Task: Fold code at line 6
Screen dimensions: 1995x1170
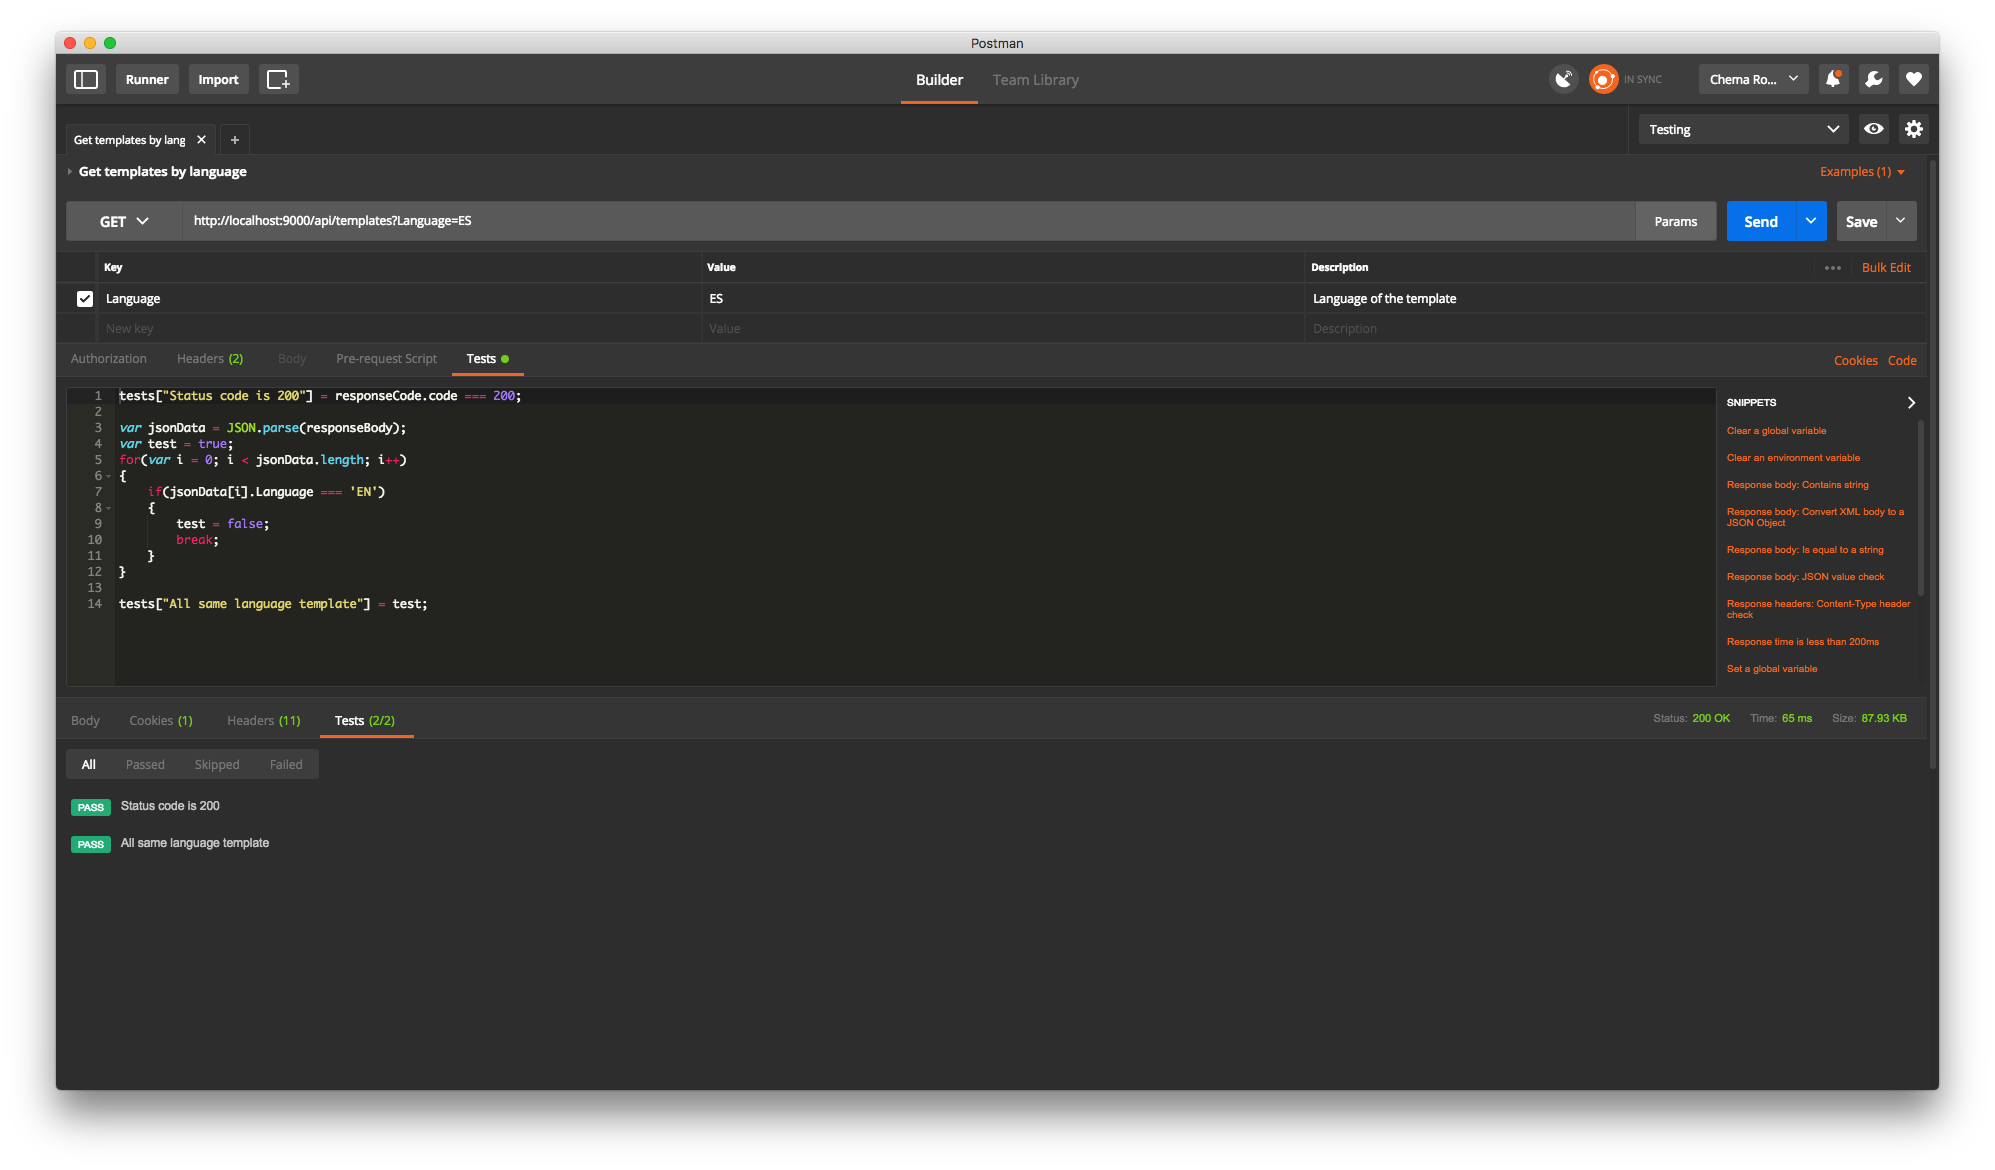Action: pyautogui.click(x=108, y=476)
